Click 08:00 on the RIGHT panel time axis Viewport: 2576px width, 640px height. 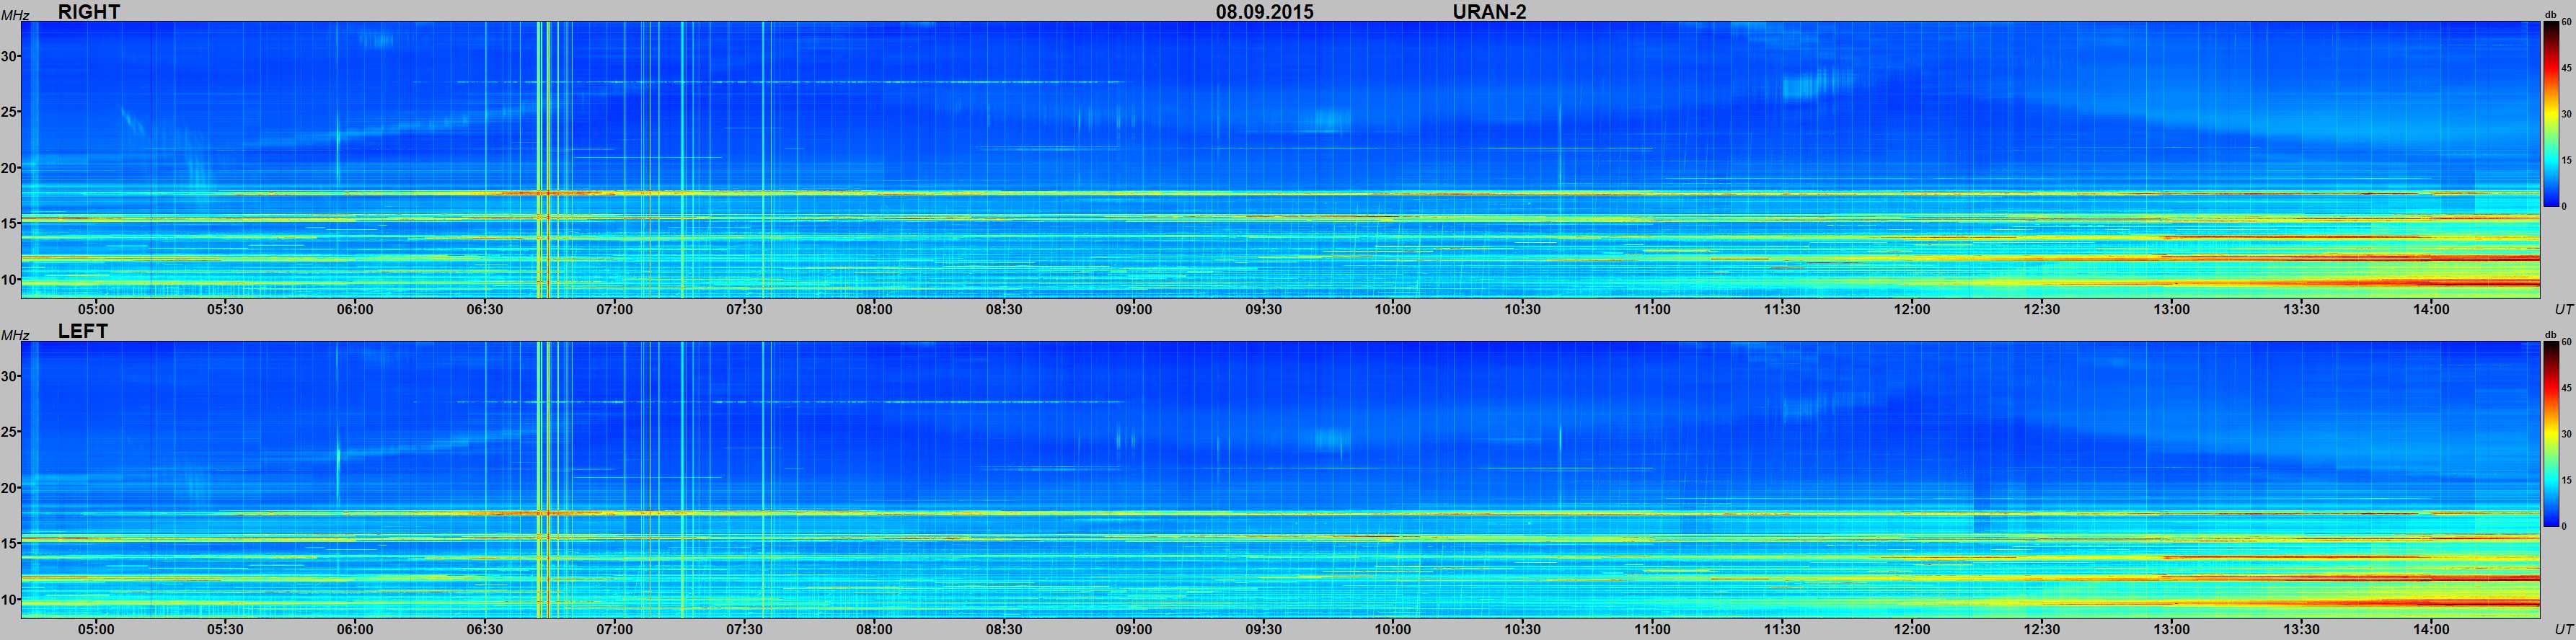click(874, 309)
